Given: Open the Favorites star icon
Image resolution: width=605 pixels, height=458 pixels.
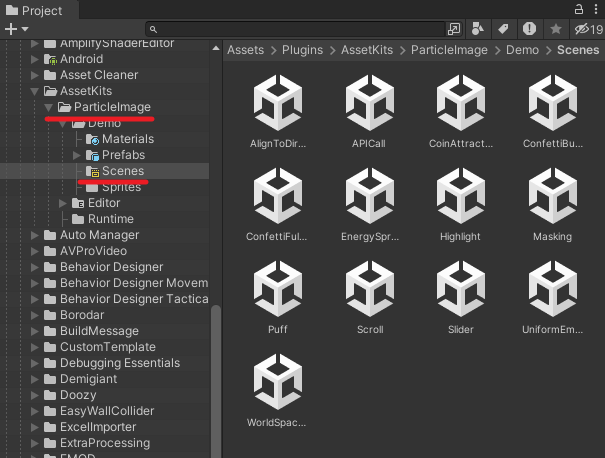Looking at the screenshot, I should click(x=556, y=29).
